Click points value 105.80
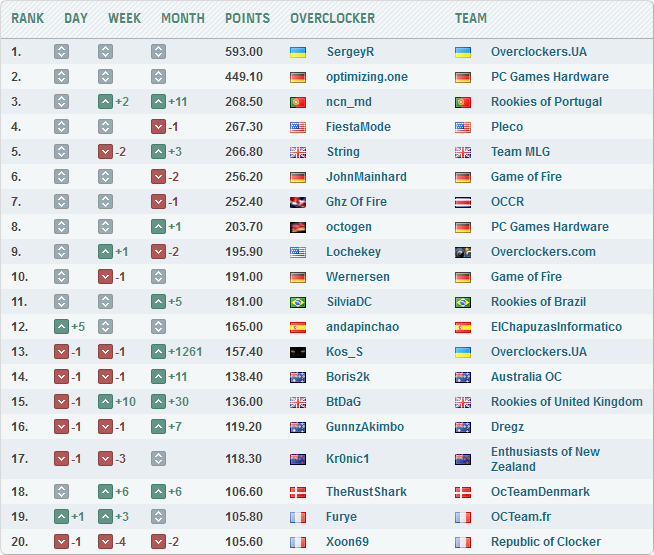This screenshot has width=654, height=555. pos(244,517)
